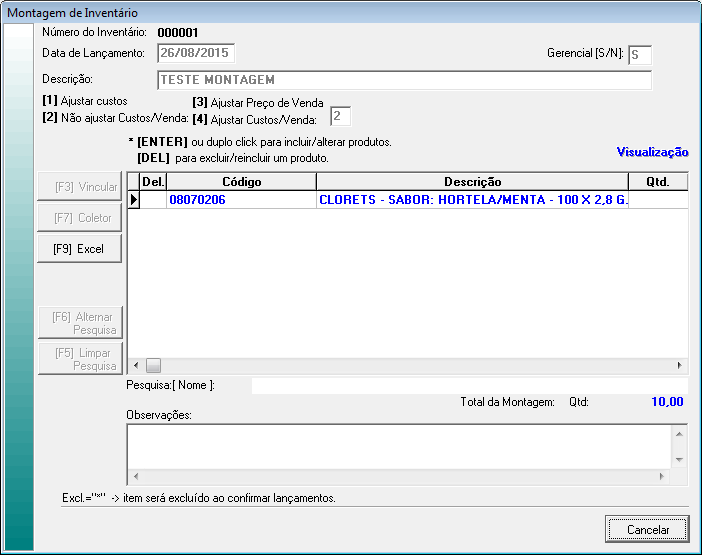Click the Descrição field TESTE MONTAGEM
Viewport: 702px width, 555px height.
point(404,80)
